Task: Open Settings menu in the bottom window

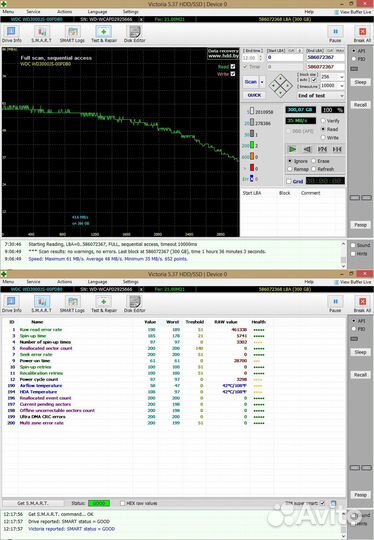Action: point(131,282)
